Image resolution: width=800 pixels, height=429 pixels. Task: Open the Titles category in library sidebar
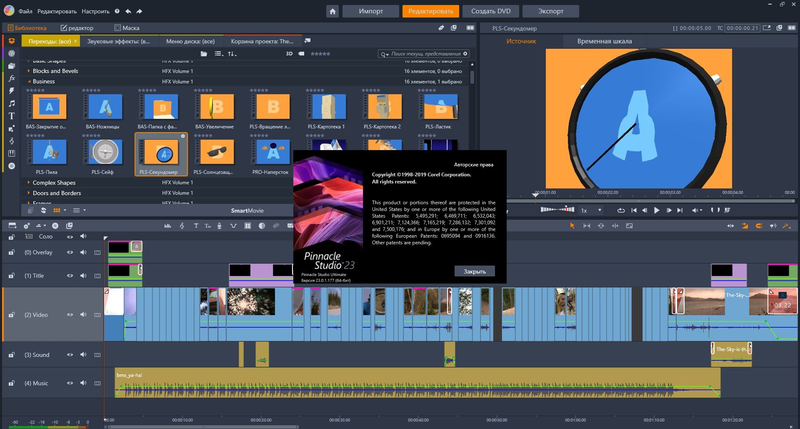coord(10,116)
